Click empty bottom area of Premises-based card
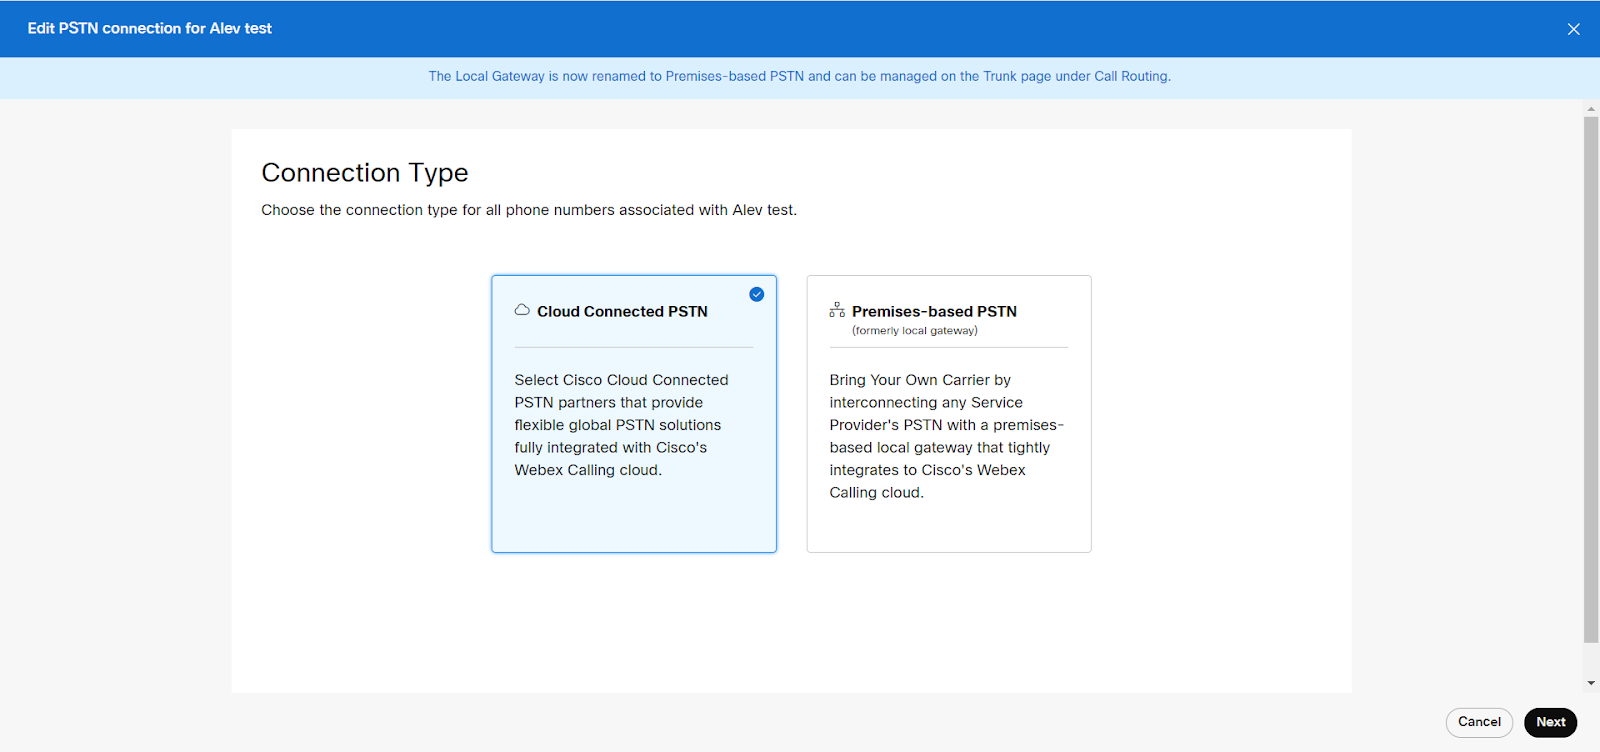Viewport: 1600px width, 752px height. click(948, 527)
